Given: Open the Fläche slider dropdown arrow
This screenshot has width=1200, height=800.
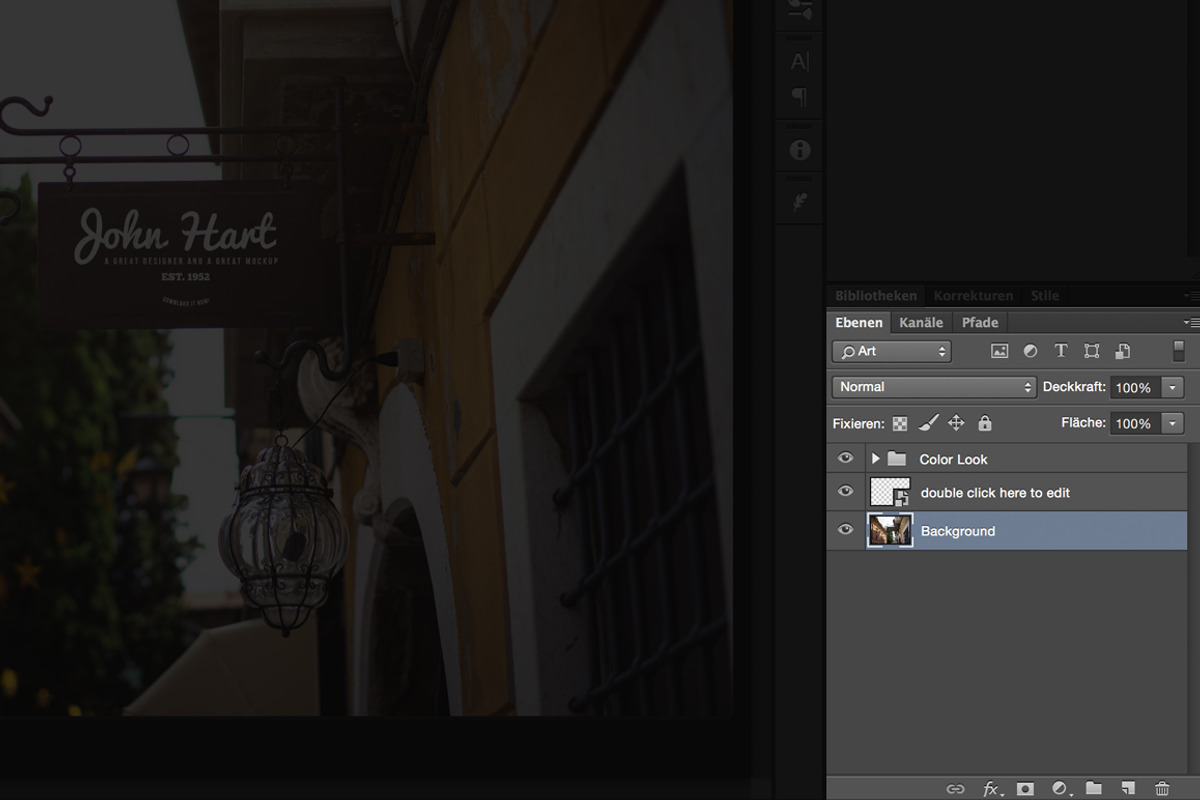Looking at the screenshot, I should coord(1173,423).
